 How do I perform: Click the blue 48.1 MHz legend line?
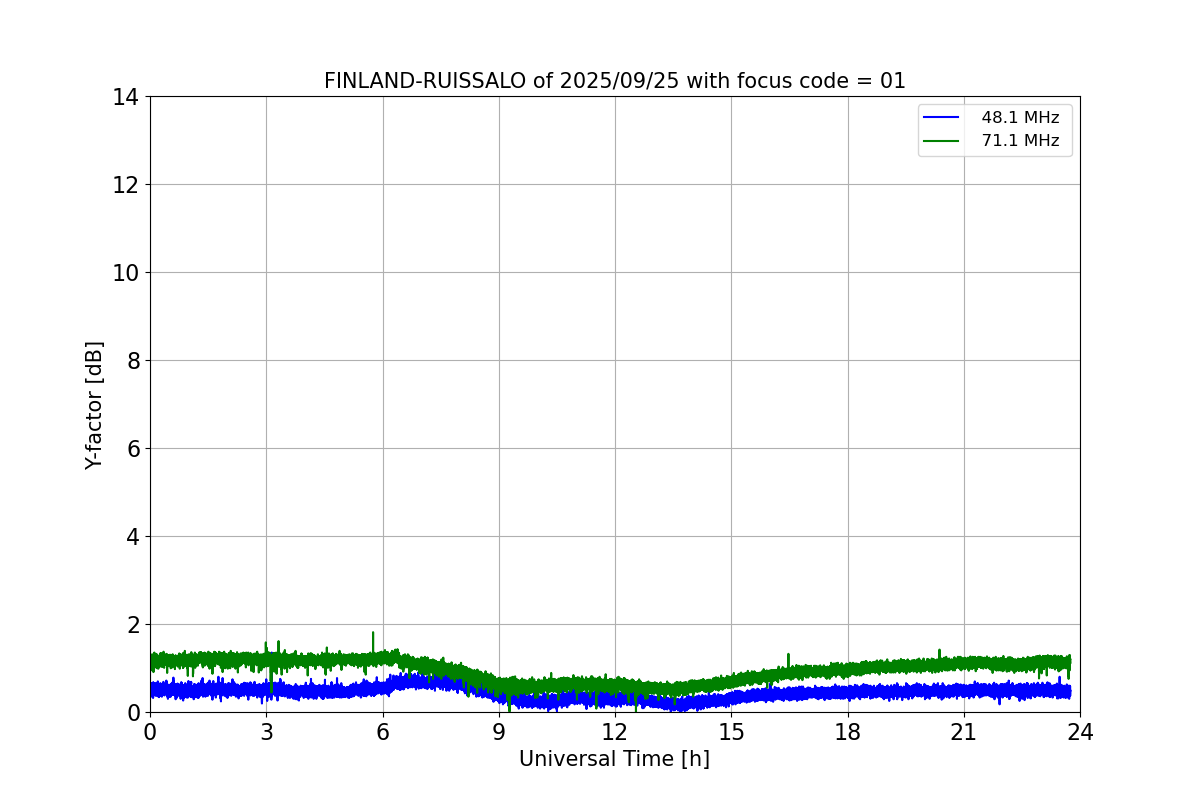point(941,118)
